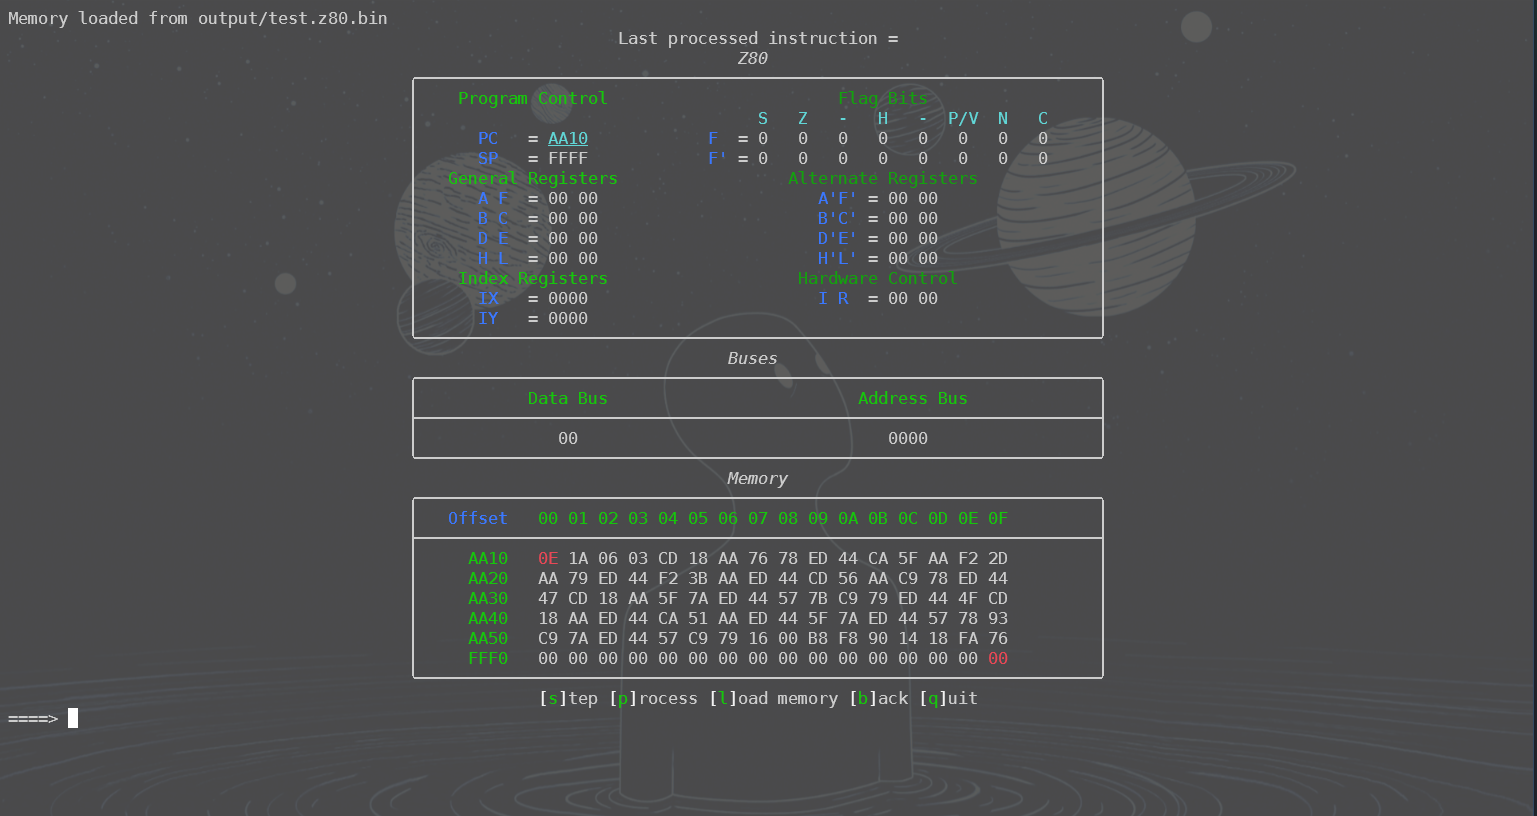
Task: Select the [q]uit command option
Action: [948, 698]
